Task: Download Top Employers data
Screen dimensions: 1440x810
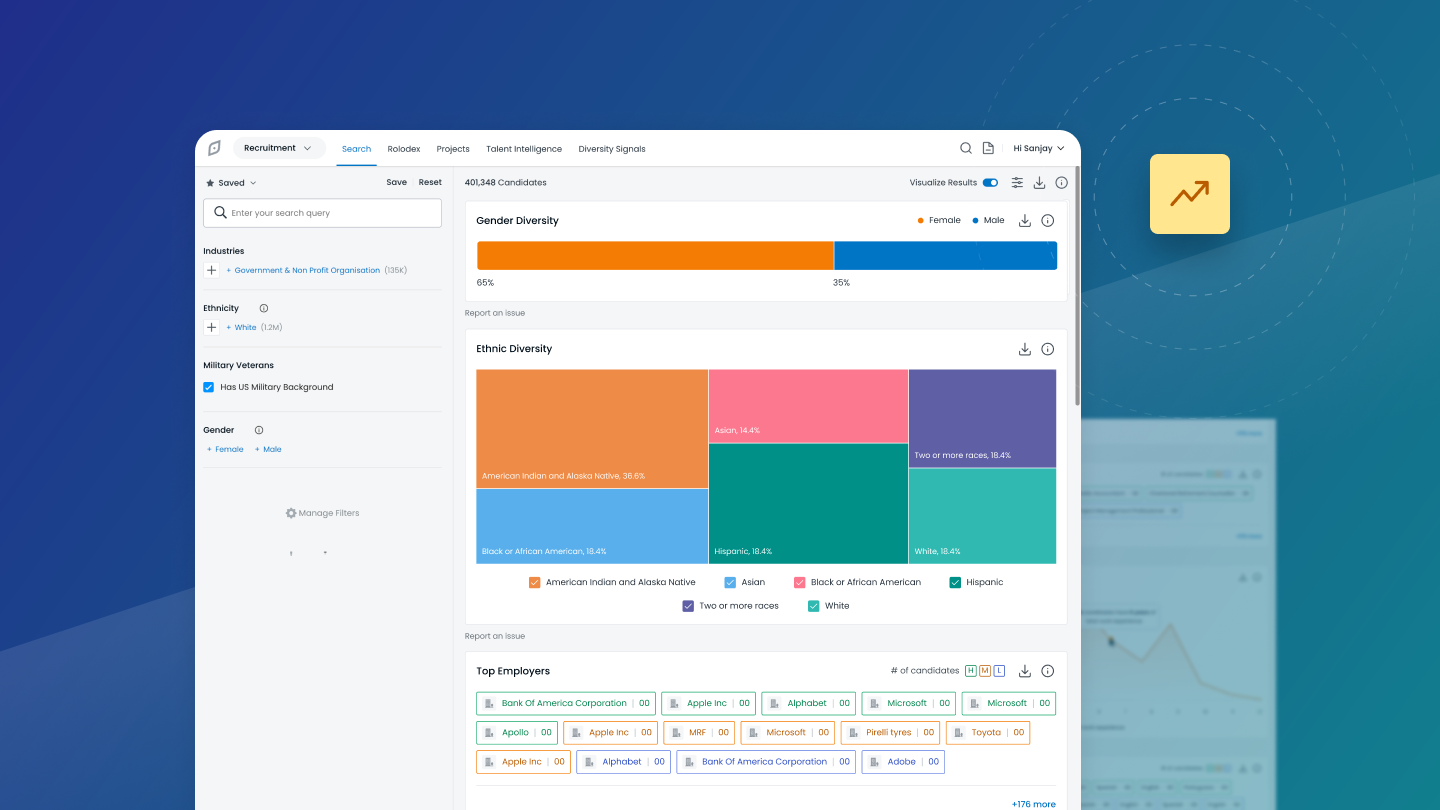Action: pos(1025,671)
